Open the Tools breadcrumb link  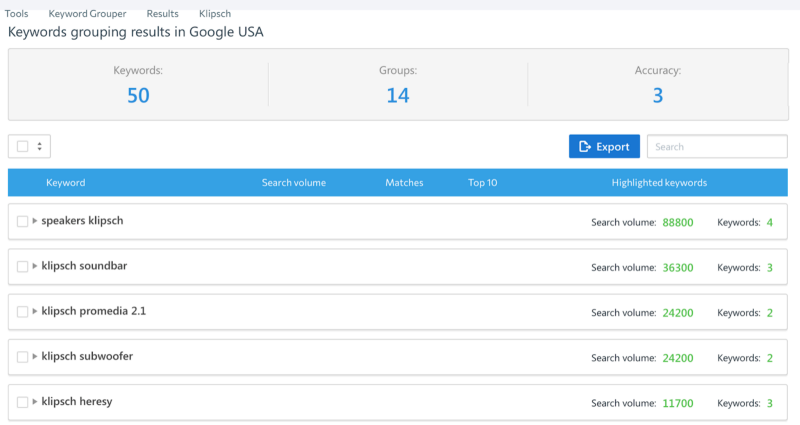[16, 14]
